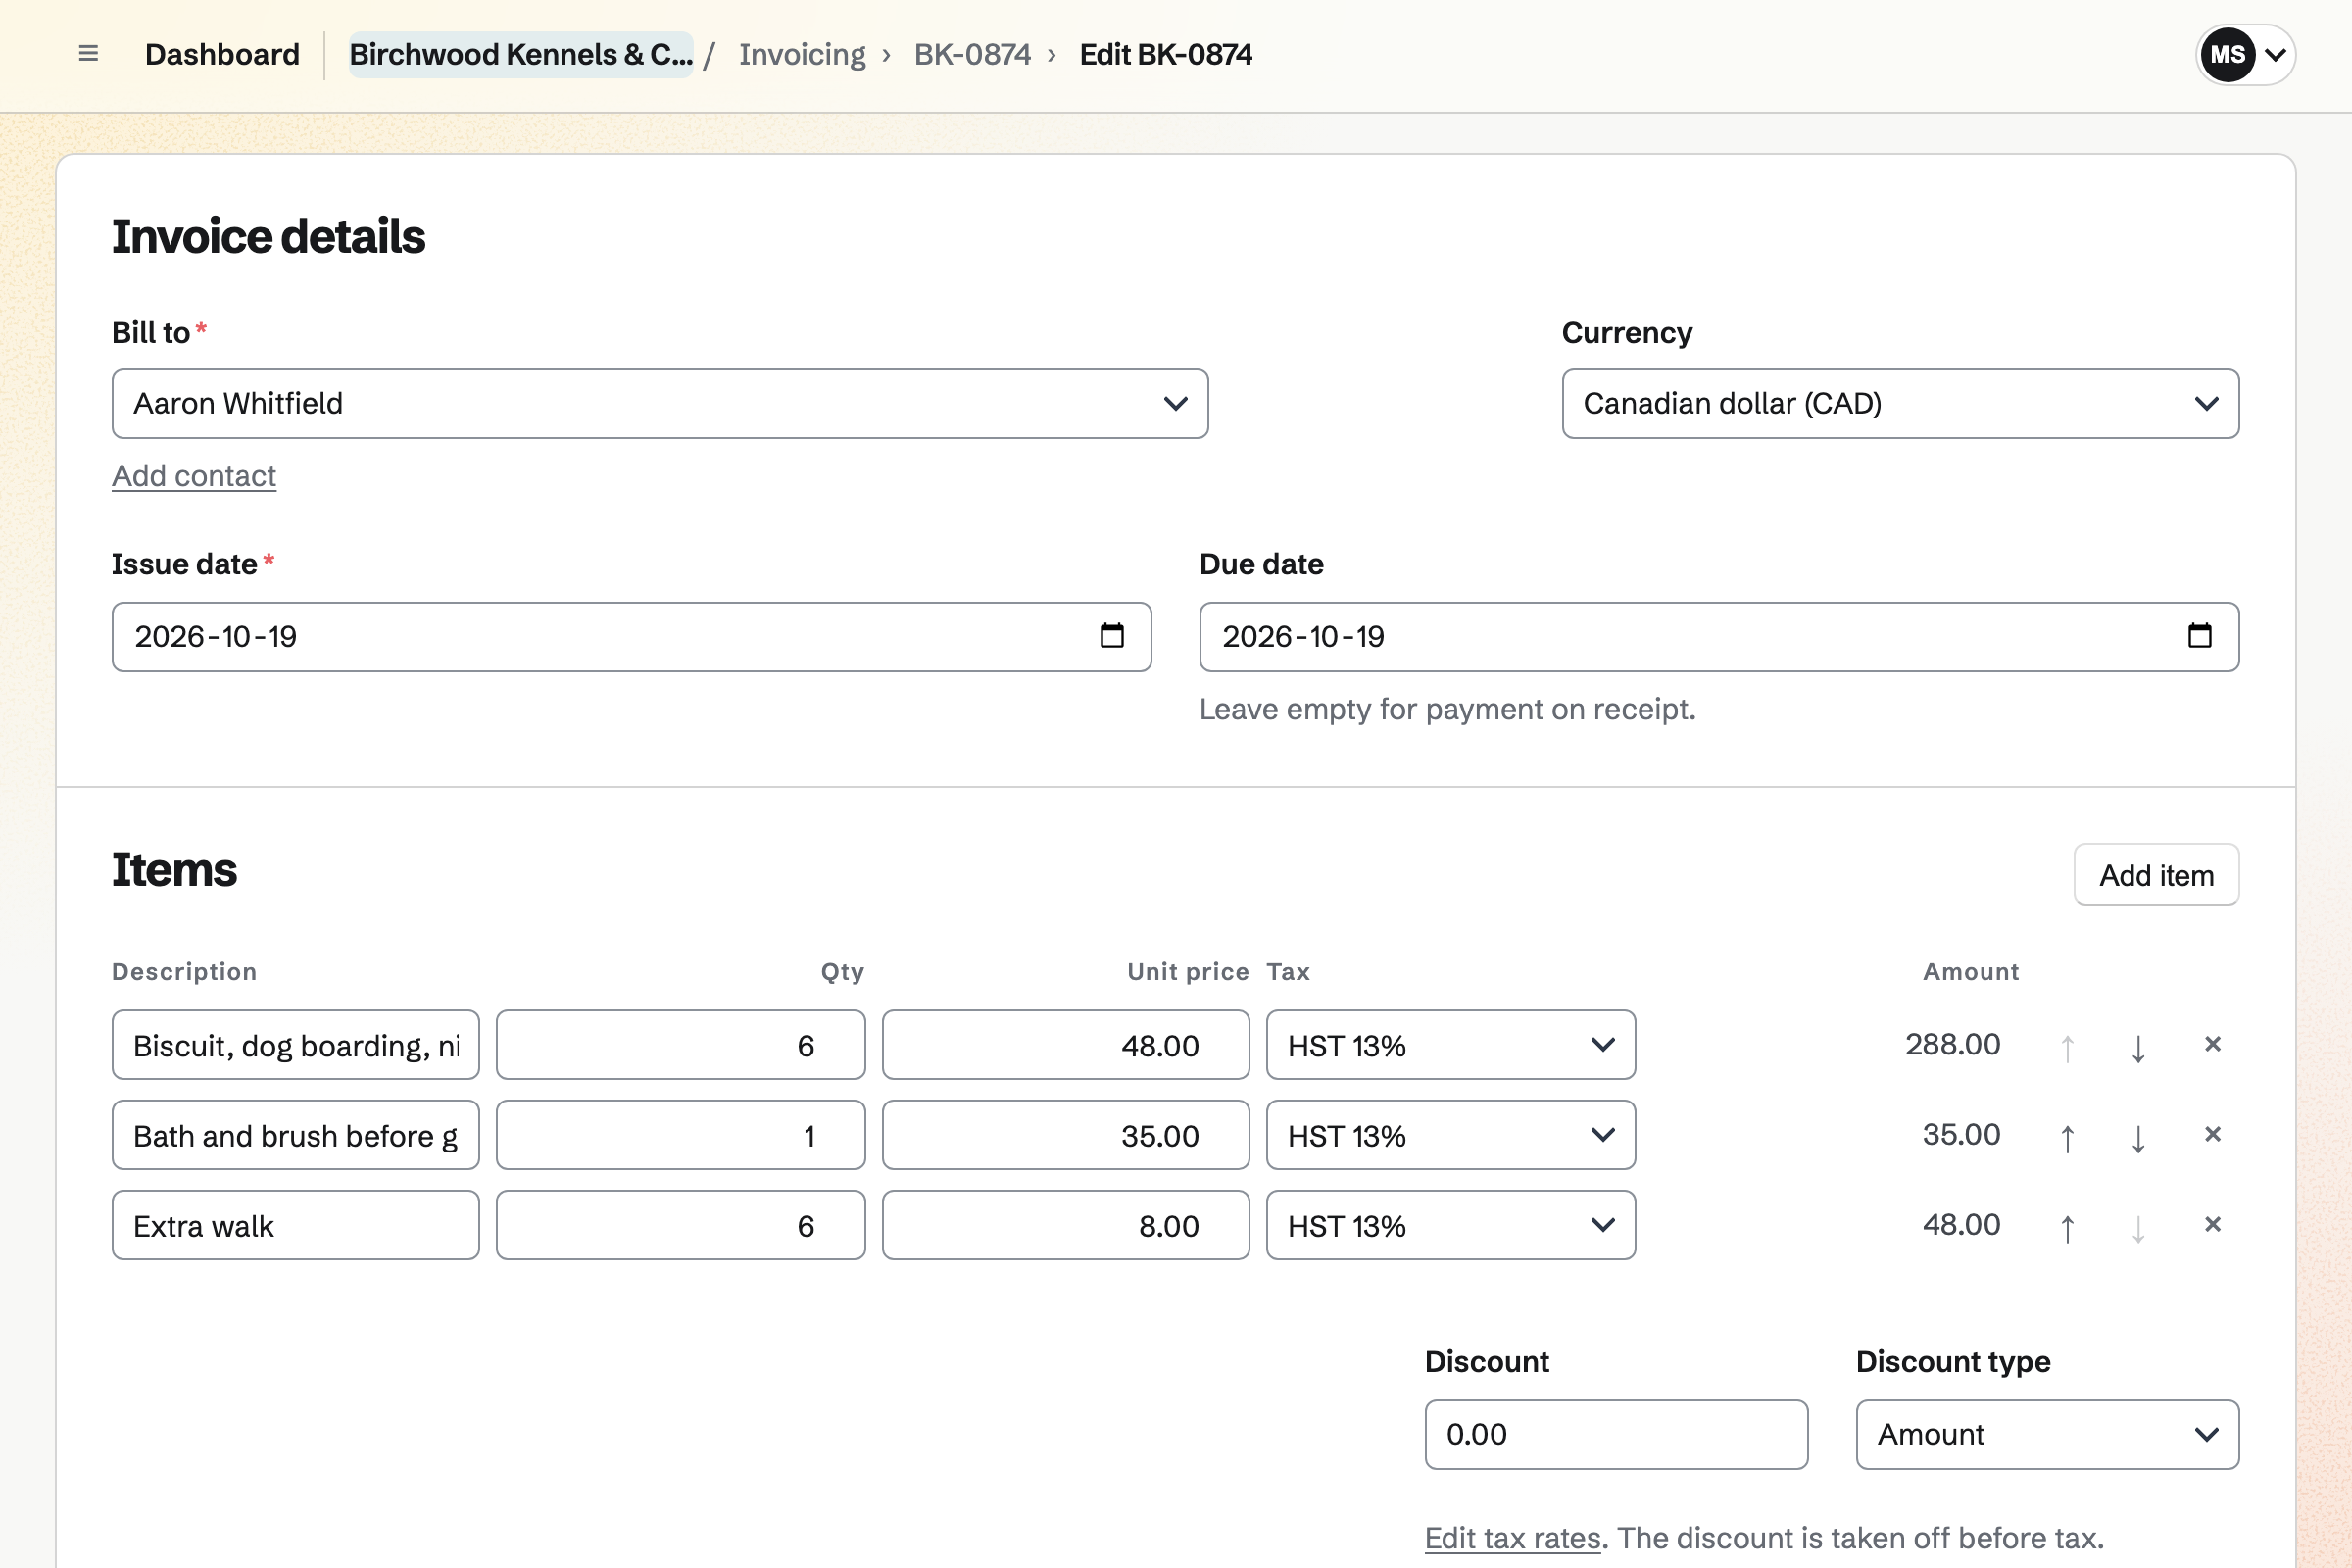Click the Discount amount field

[1616, 1434]
